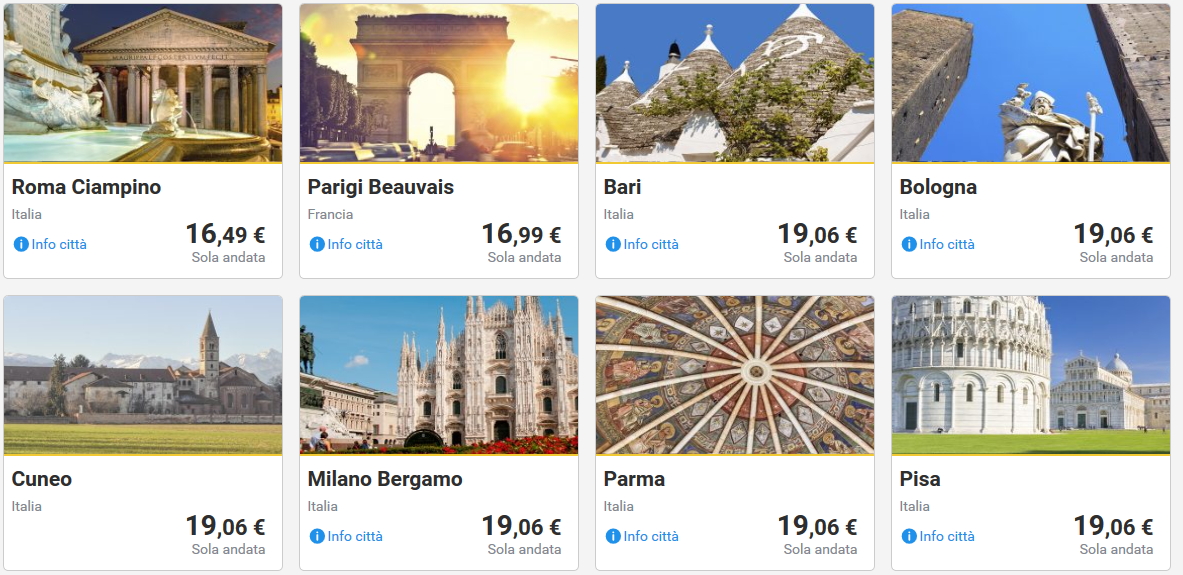
Task: Click the info icon on Pisa card
Action: click(909, 536)
